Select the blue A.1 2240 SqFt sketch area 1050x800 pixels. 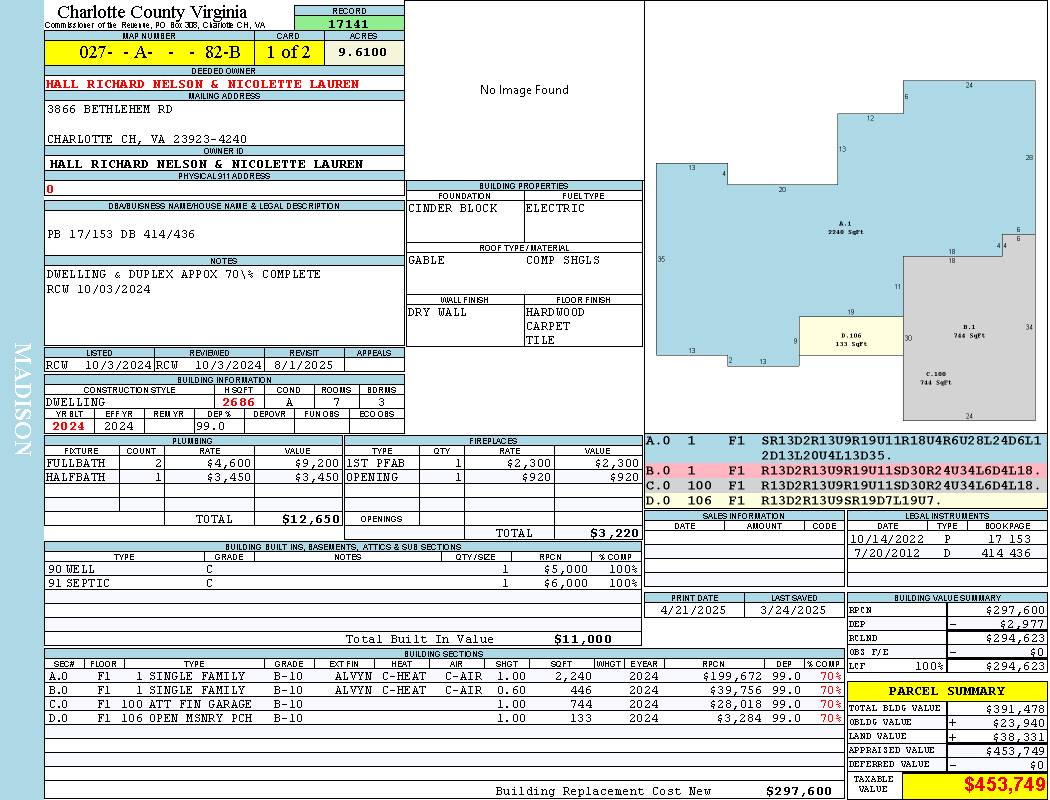[845, 228]
